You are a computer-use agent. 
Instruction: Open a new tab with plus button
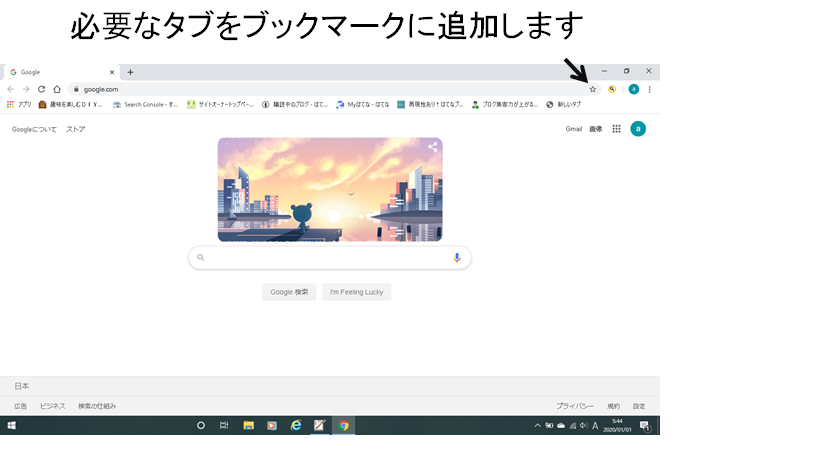[x=131, y=72]
